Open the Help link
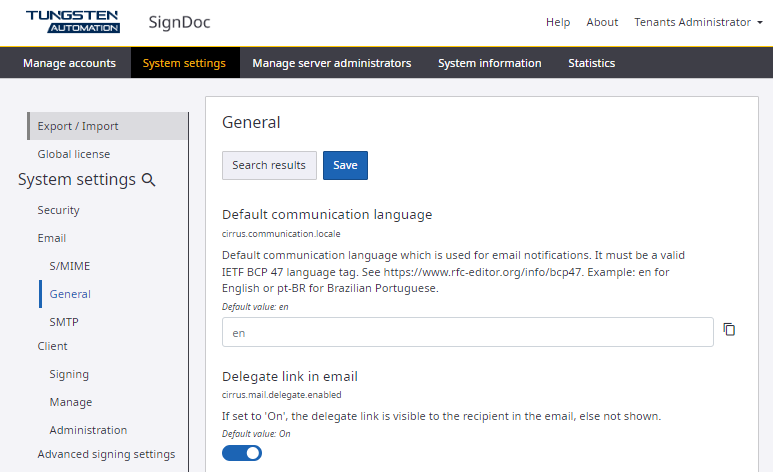 tap(558, 22)
